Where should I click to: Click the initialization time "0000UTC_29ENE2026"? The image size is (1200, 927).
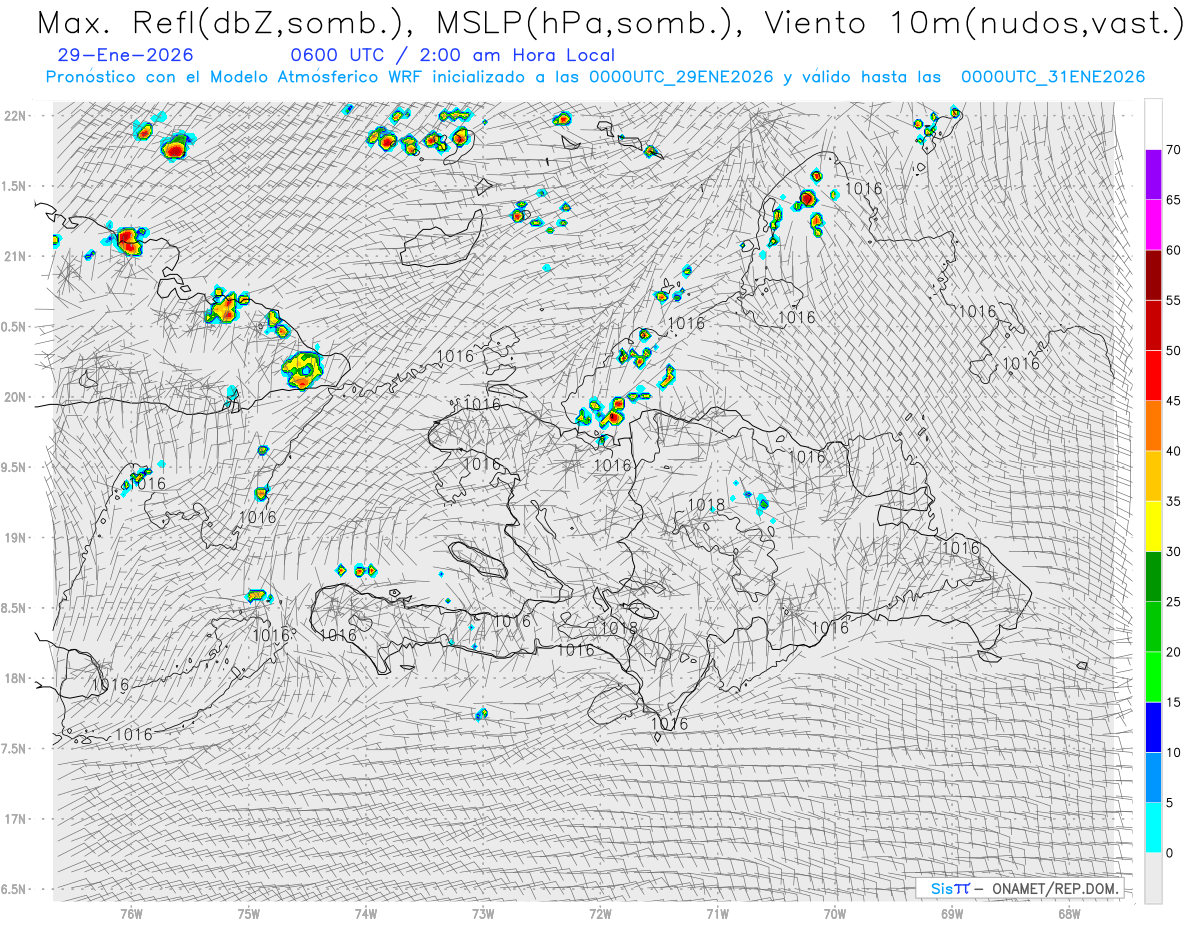681,77
